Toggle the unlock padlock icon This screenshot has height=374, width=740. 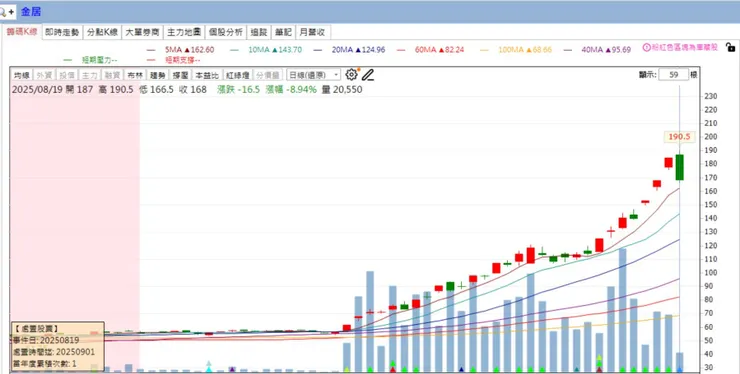tap(730, 47)
